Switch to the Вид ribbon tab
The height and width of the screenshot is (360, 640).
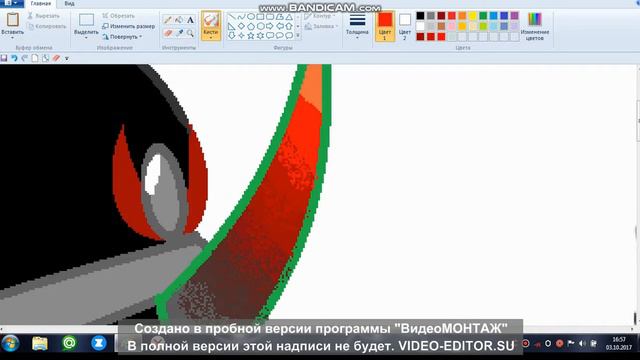(69, 3)
